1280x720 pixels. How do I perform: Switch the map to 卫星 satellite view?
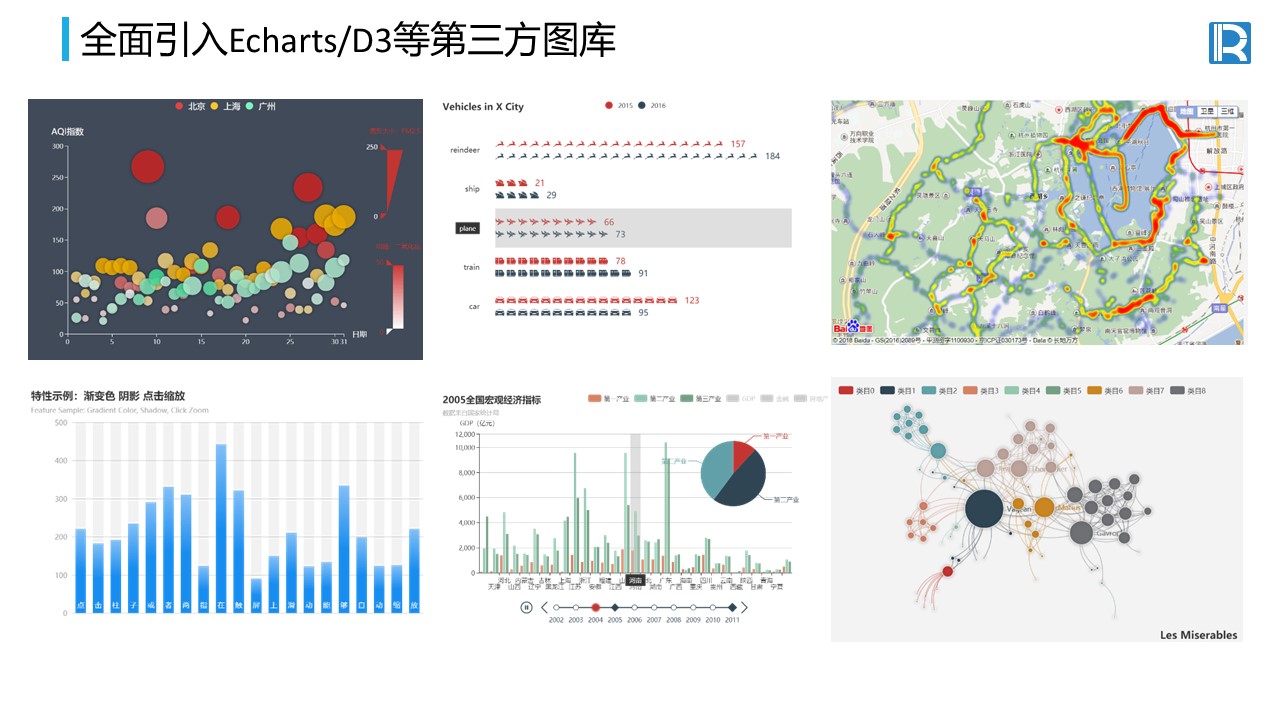1207,111
